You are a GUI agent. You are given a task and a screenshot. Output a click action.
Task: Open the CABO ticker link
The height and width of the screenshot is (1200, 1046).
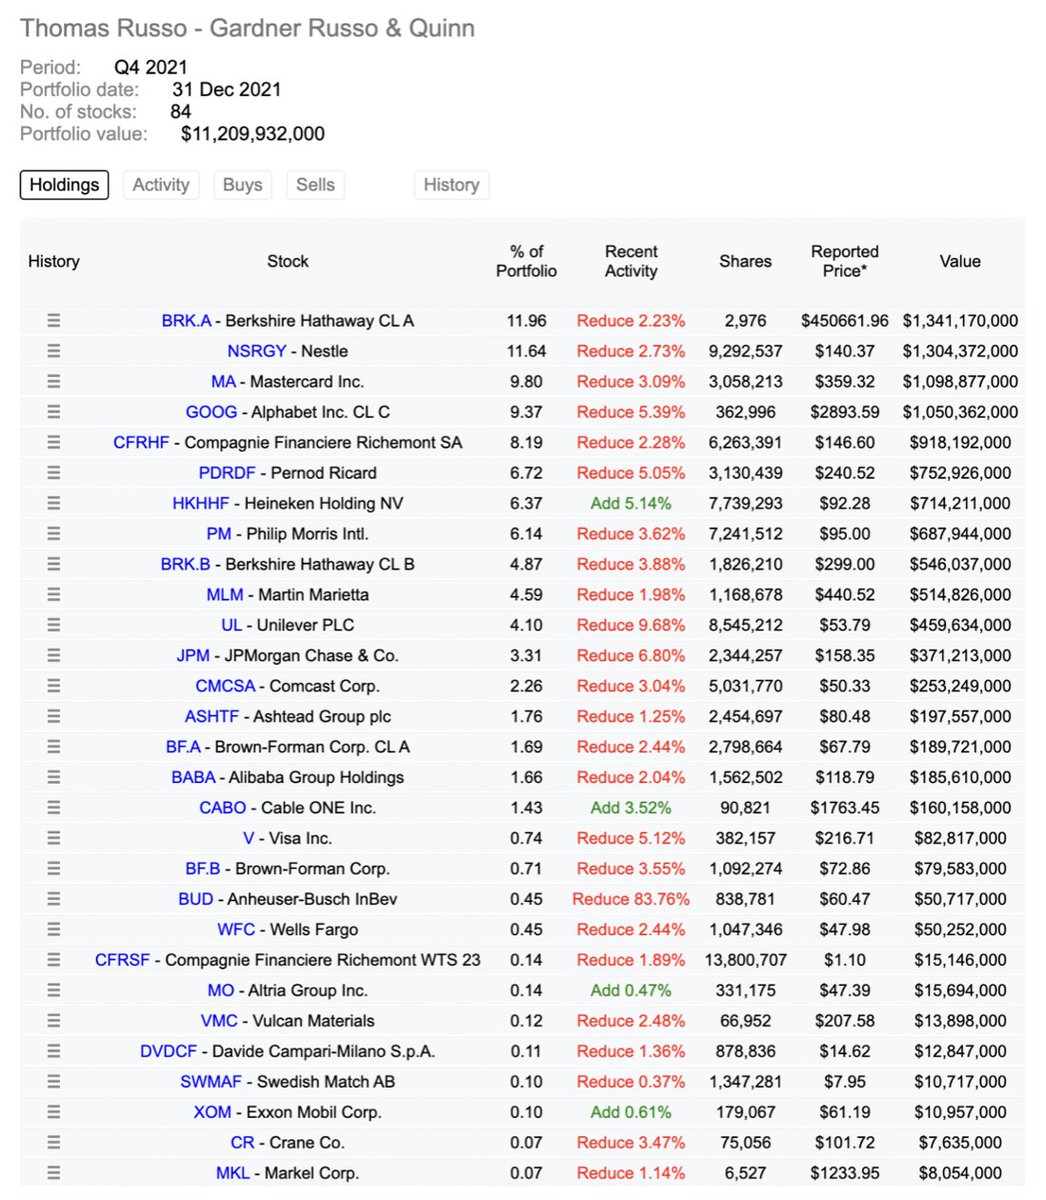coord(223,808)
